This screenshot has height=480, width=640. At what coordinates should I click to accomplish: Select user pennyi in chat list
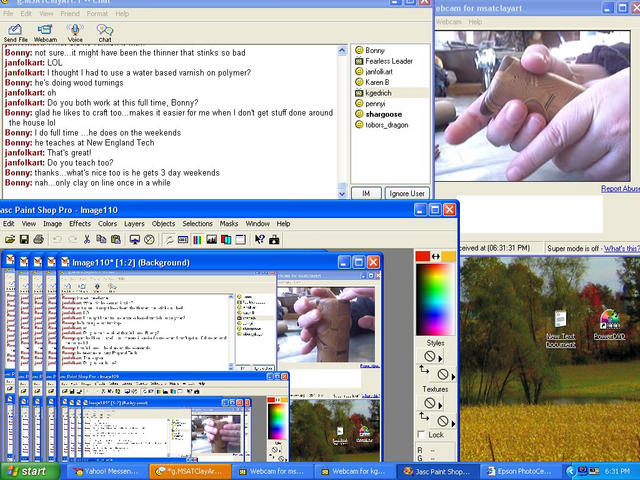tap(375, 104)
